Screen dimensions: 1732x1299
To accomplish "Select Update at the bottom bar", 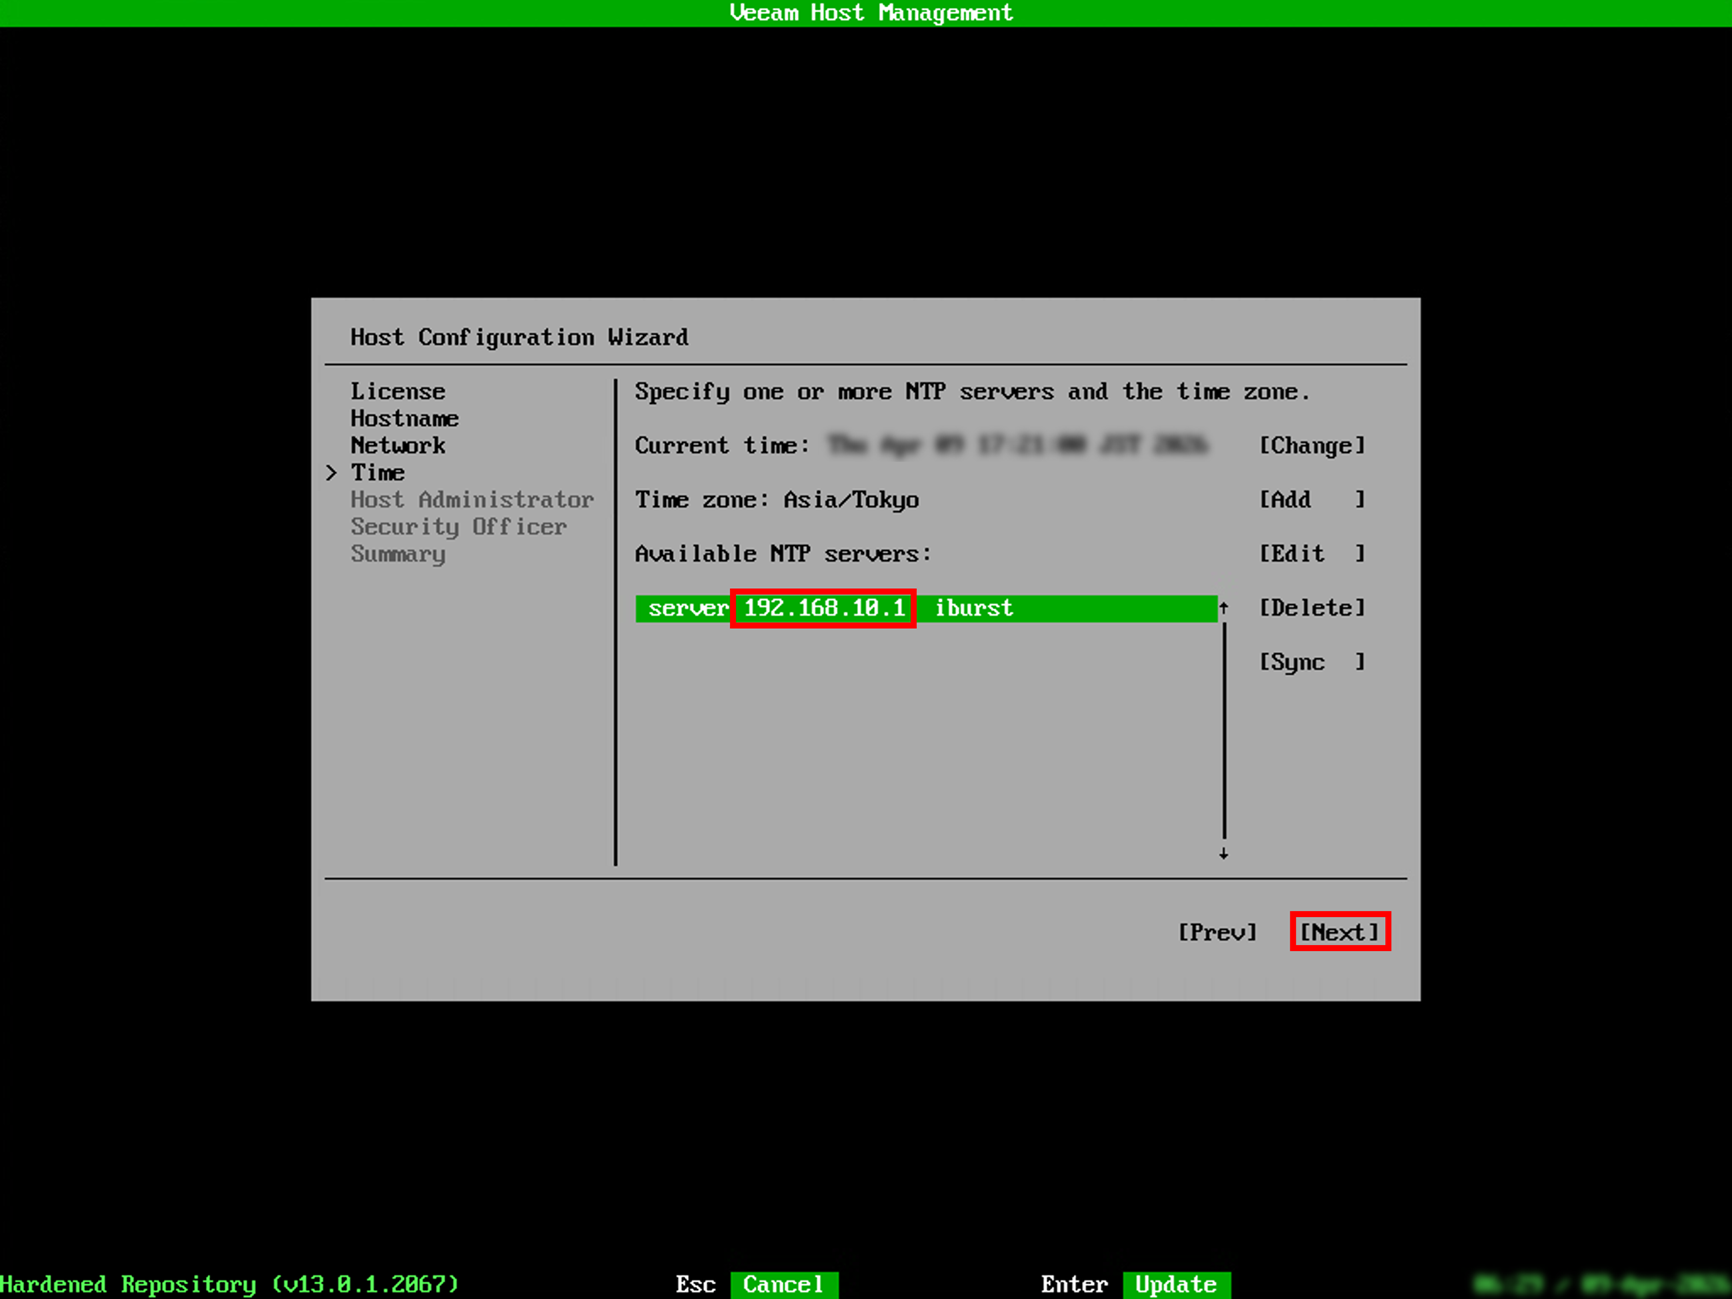I will [x=1176, y=1284].
